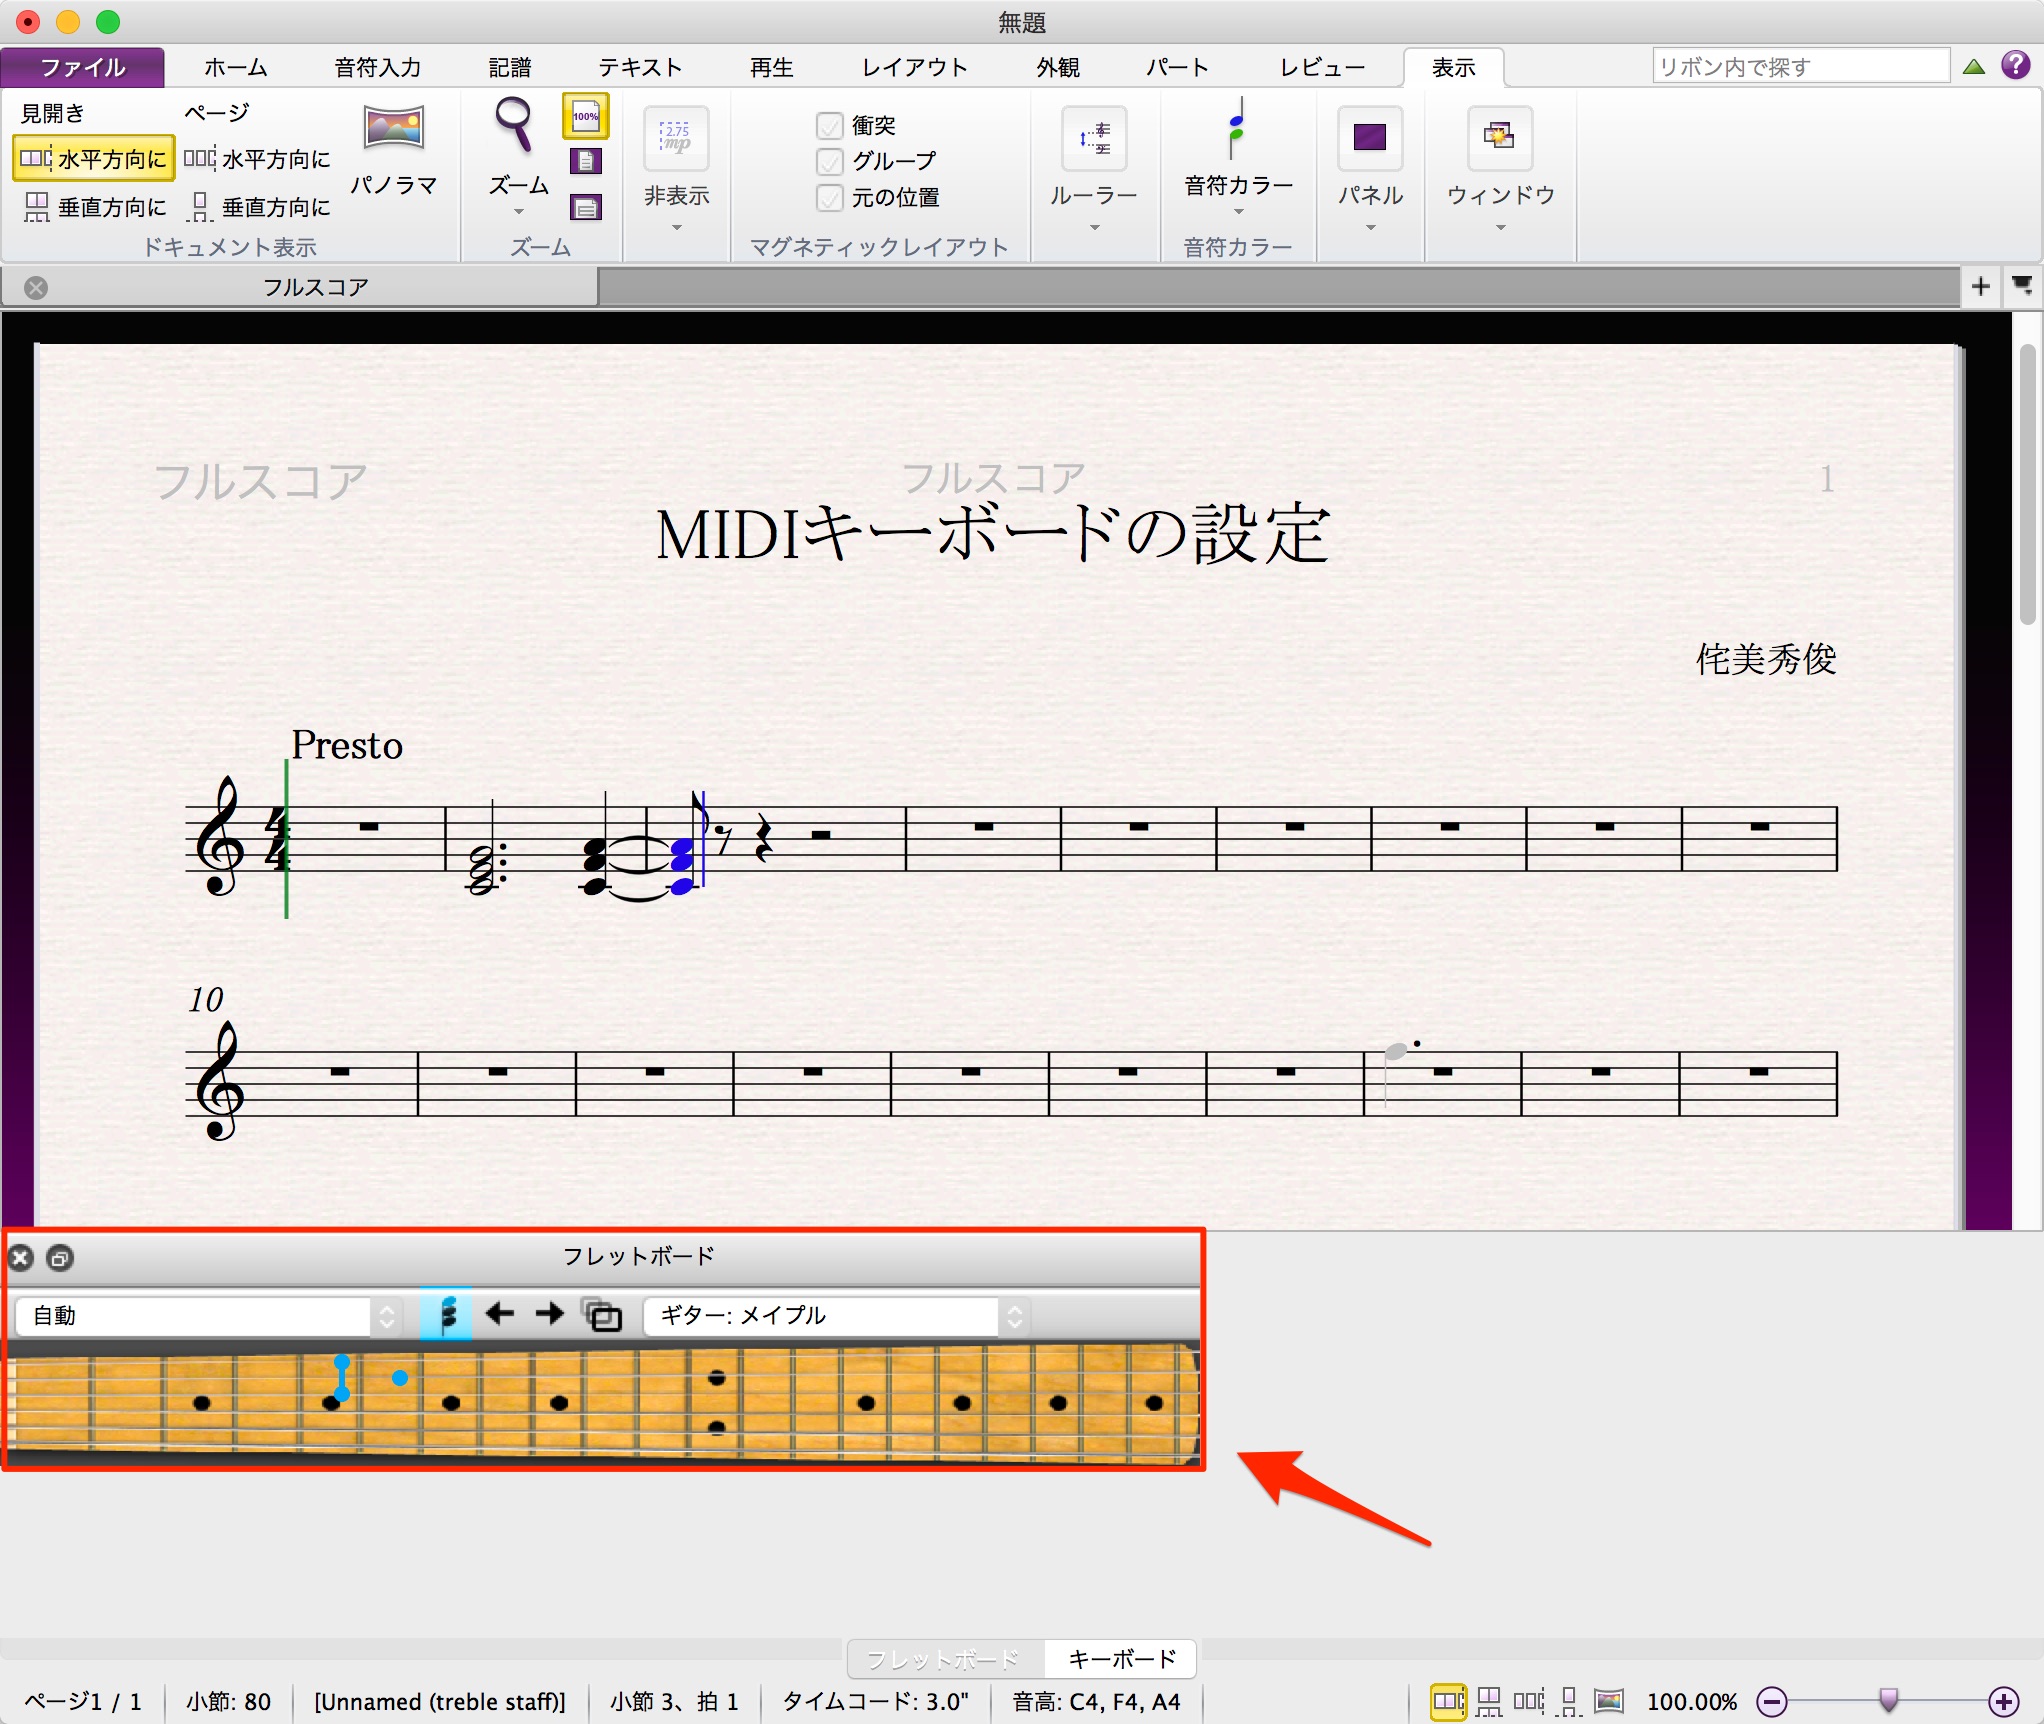The image size is (2044, 1724).
Task: Switch to the テキスト ribbon tab
Action: tap(640, 67)
